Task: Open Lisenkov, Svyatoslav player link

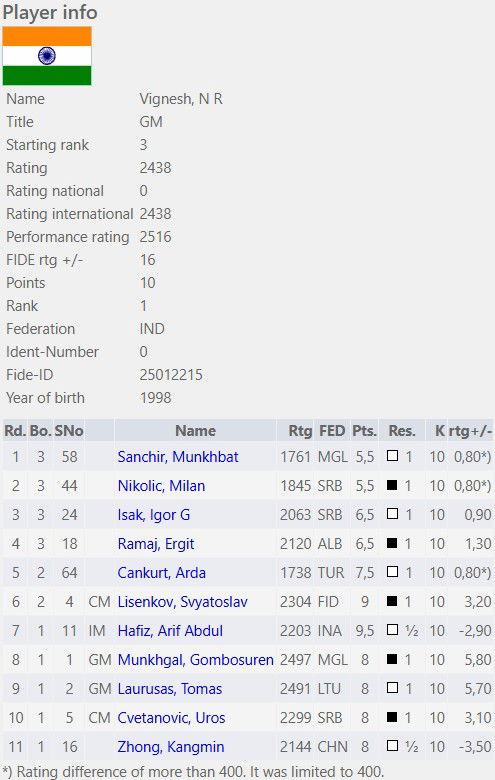Action: tap(182, 601)
